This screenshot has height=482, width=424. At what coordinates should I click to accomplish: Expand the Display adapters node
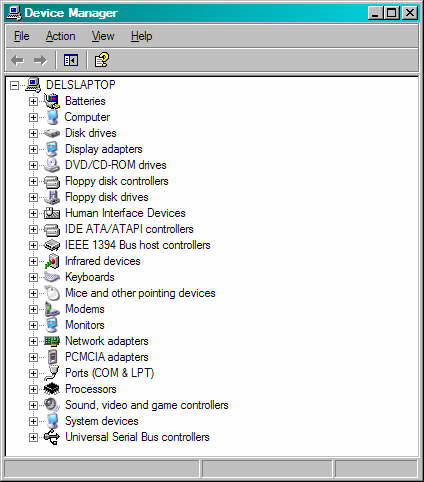coord(33,149)
